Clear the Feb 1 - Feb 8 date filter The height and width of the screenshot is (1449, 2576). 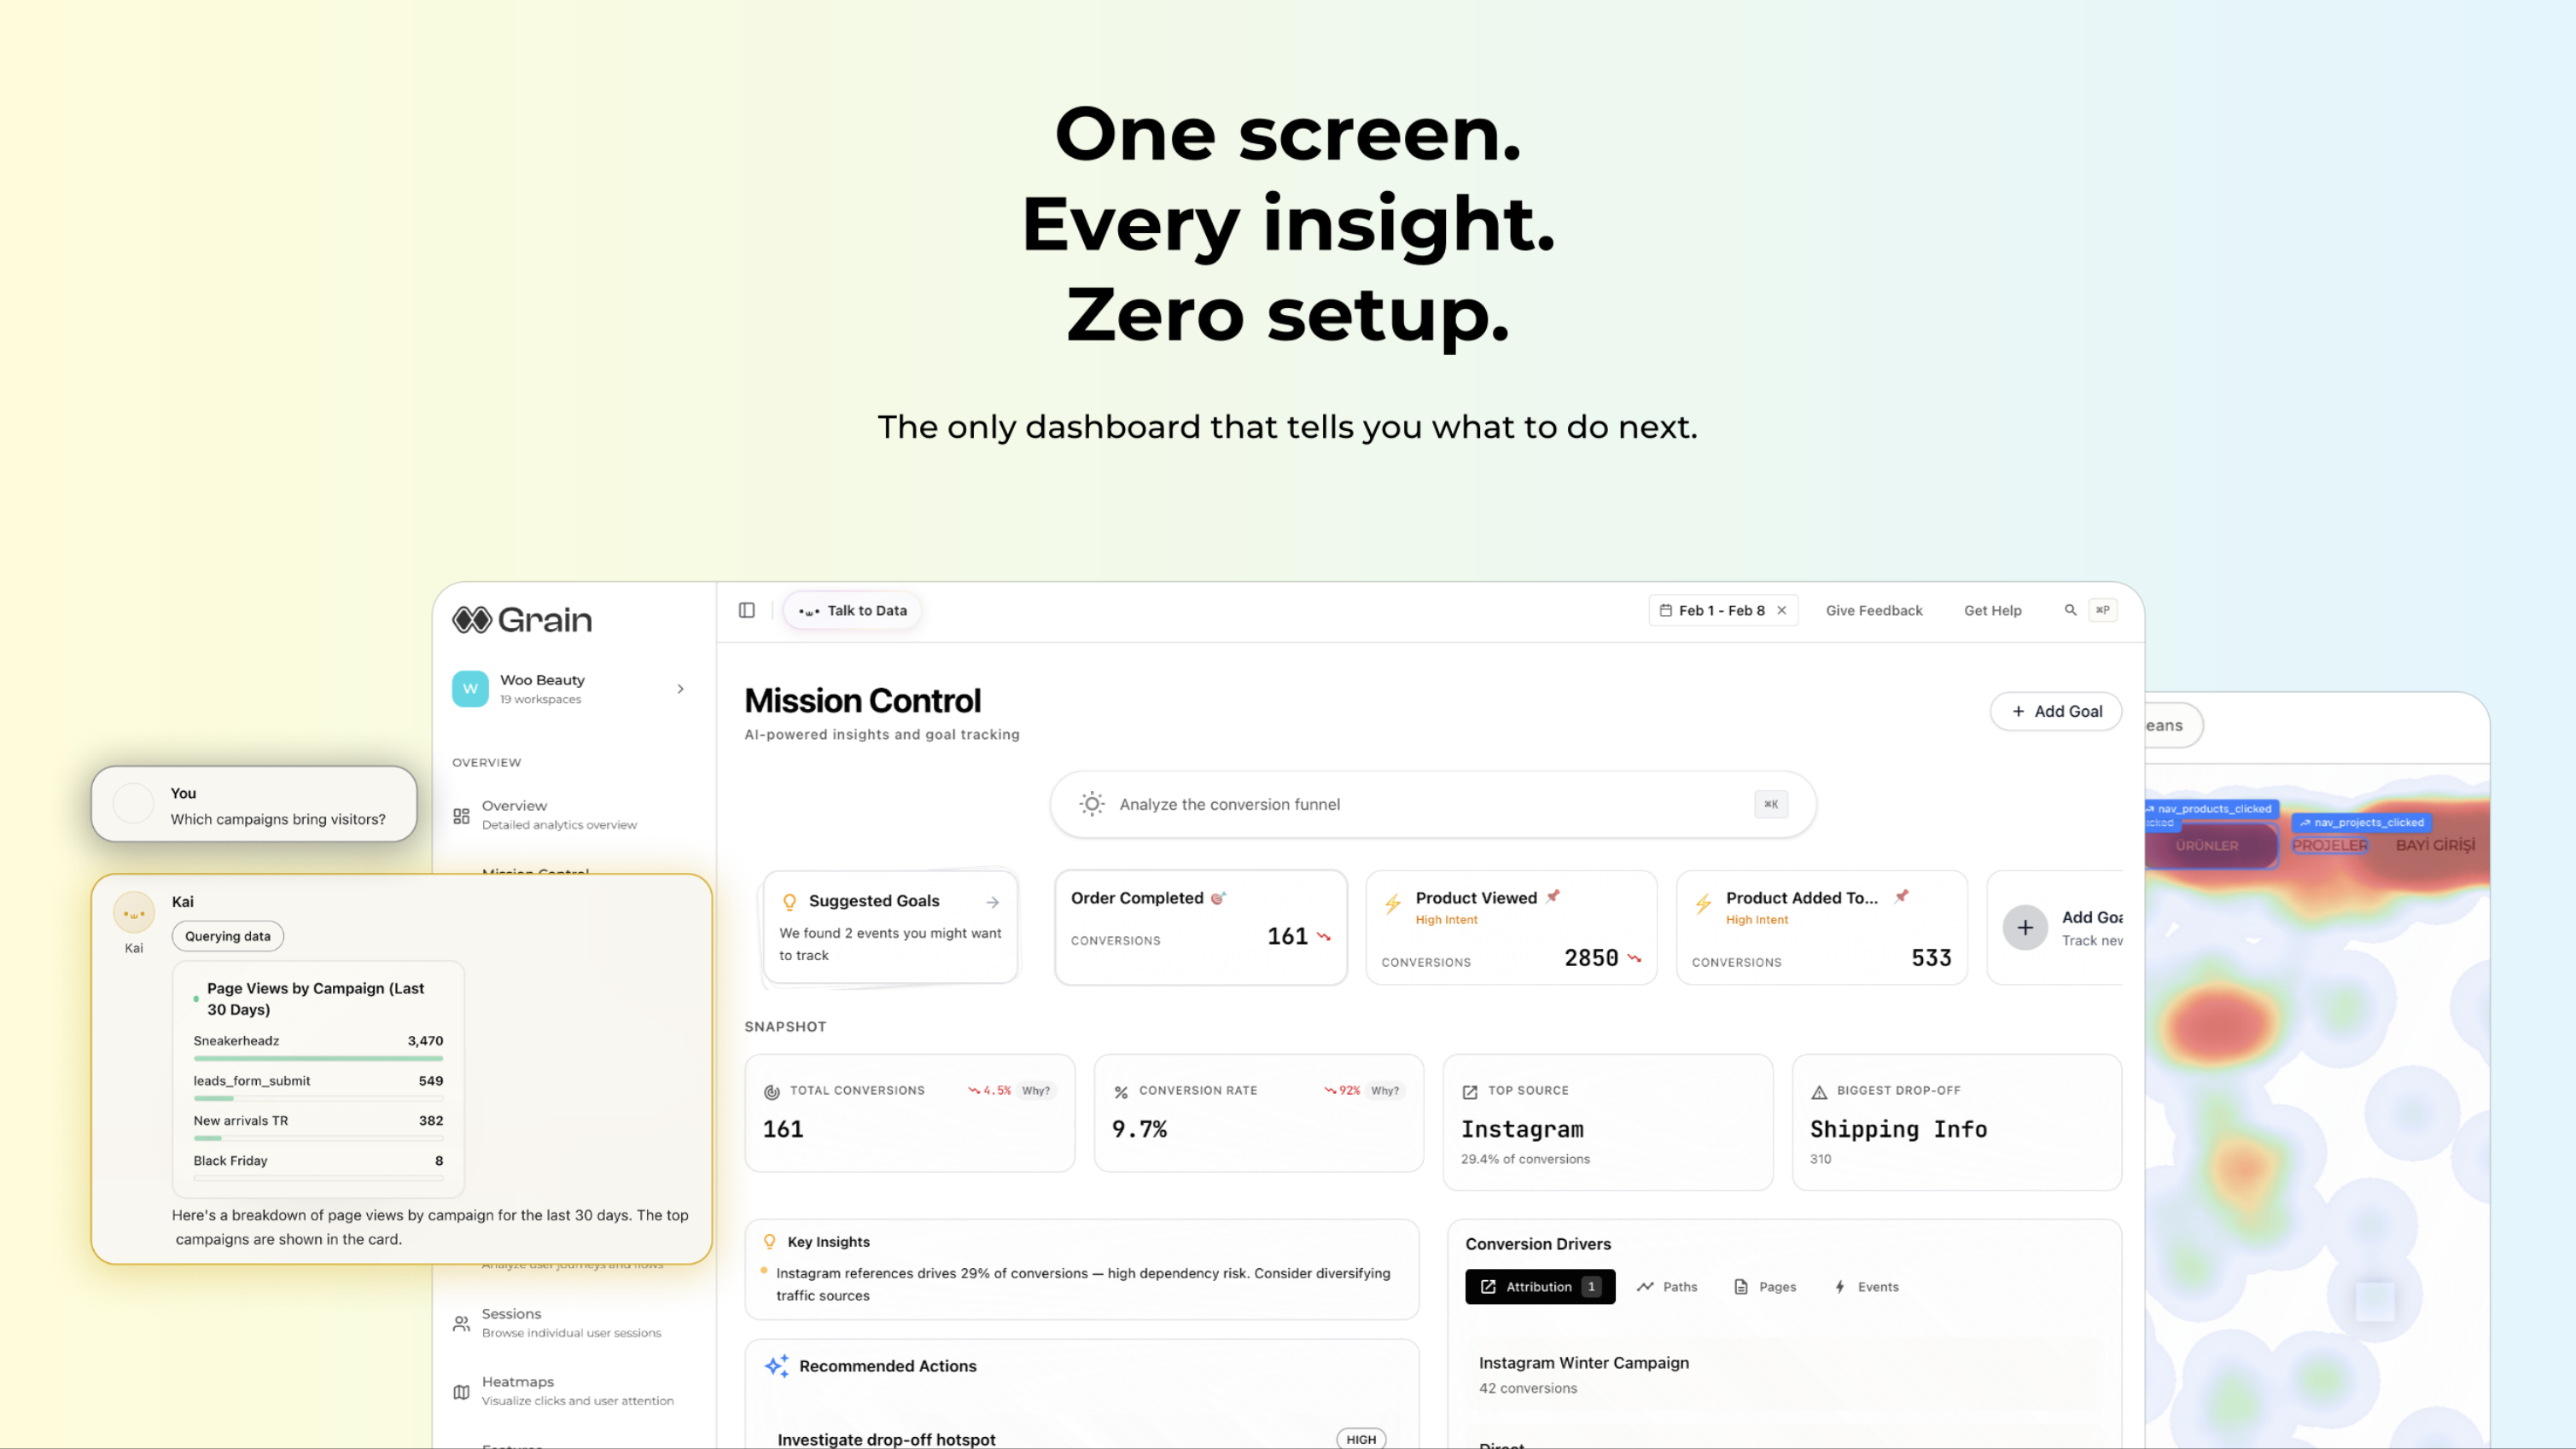click(1782, 610)
